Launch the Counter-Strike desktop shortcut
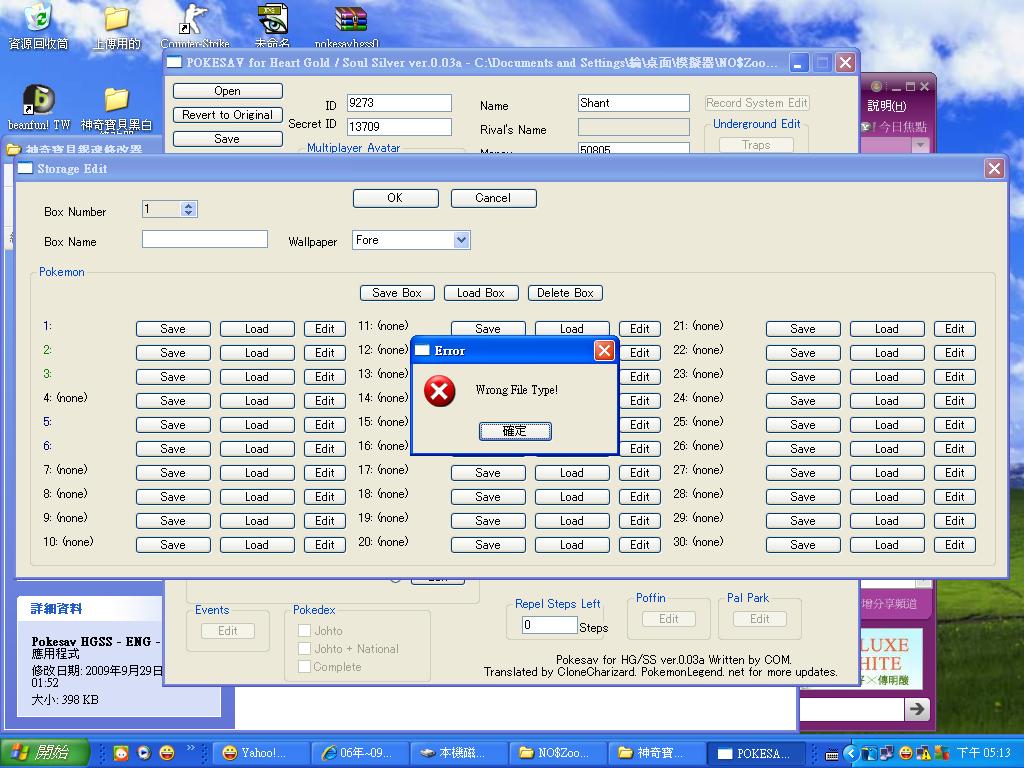 (194, 20)
